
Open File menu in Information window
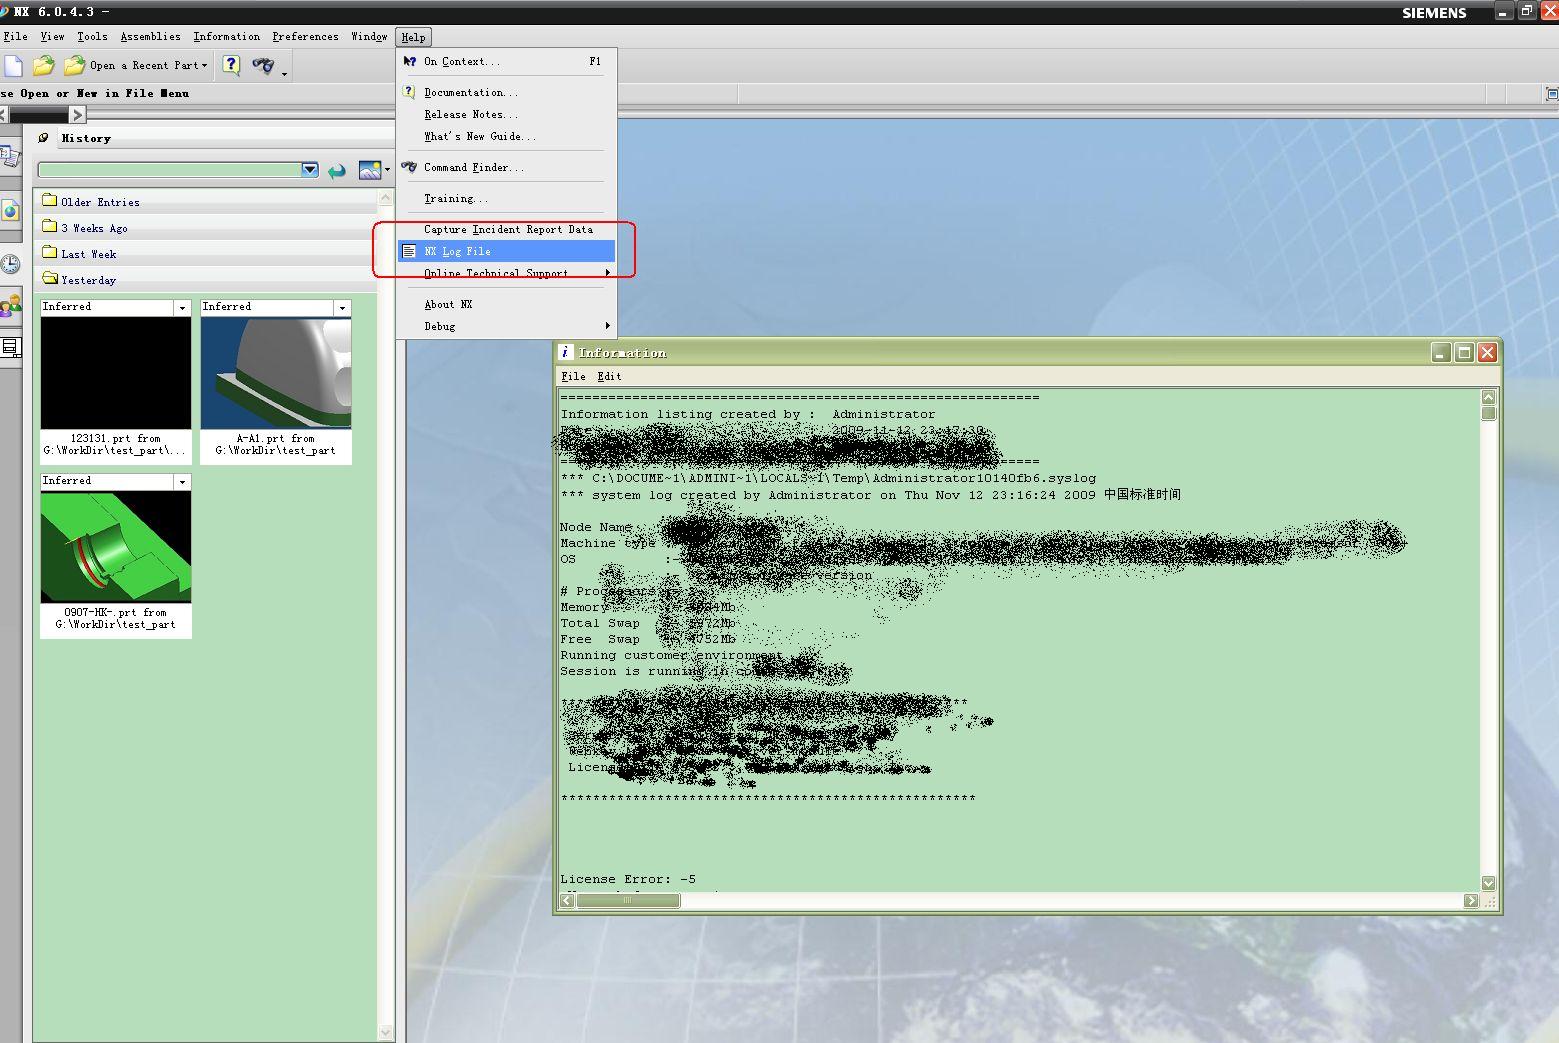[573, 376]
